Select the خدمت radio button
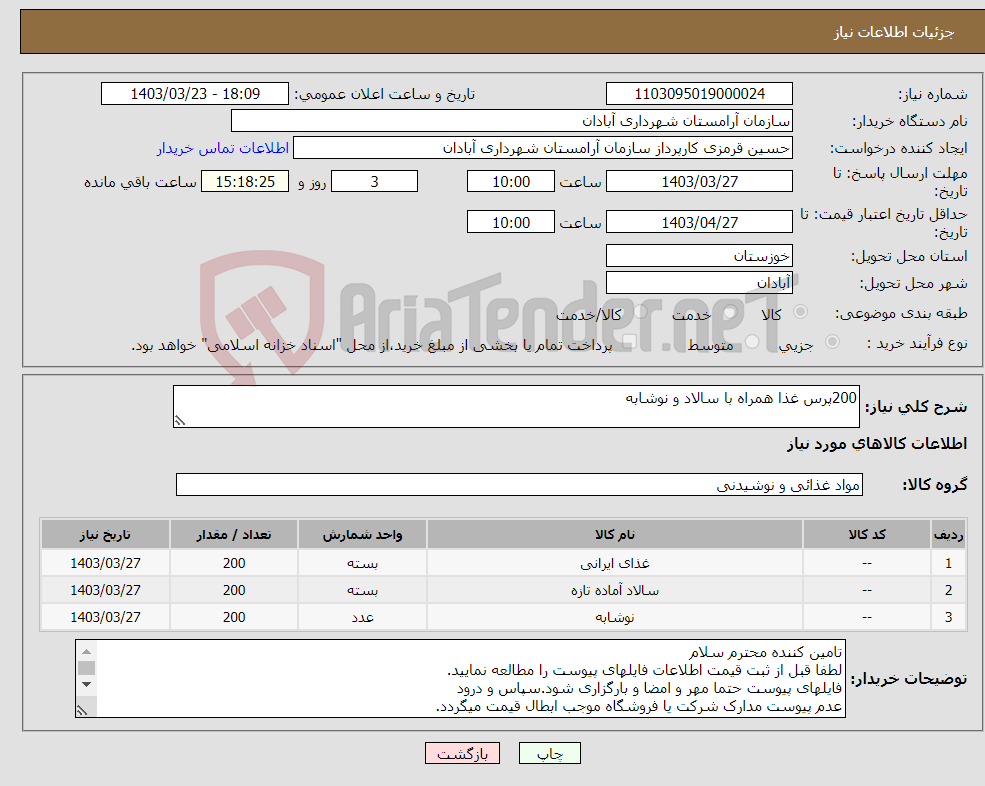This screenshot has height=786, width=985. [729, 312]
